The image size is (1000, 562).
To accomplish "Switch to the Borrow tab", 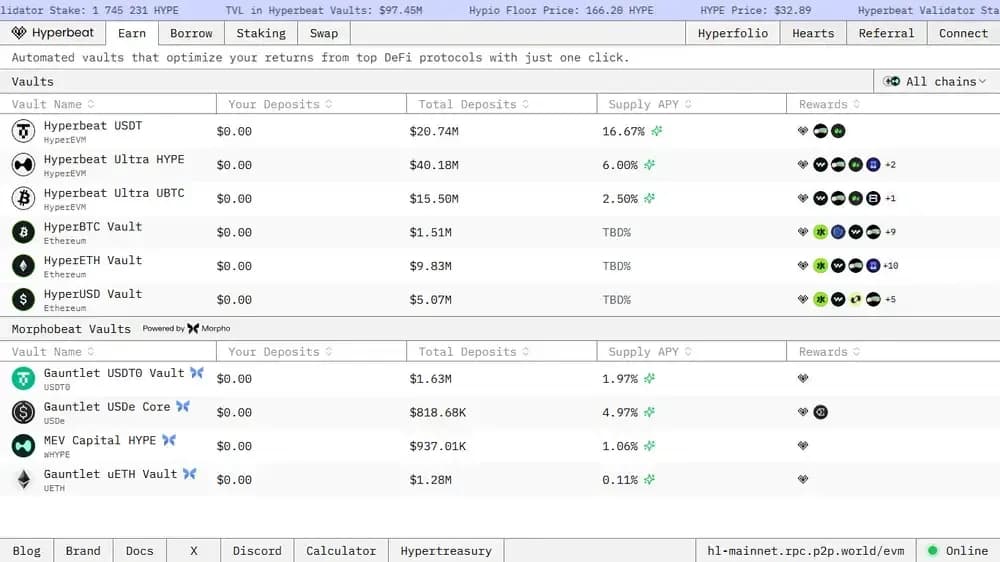I will point(191,33).
